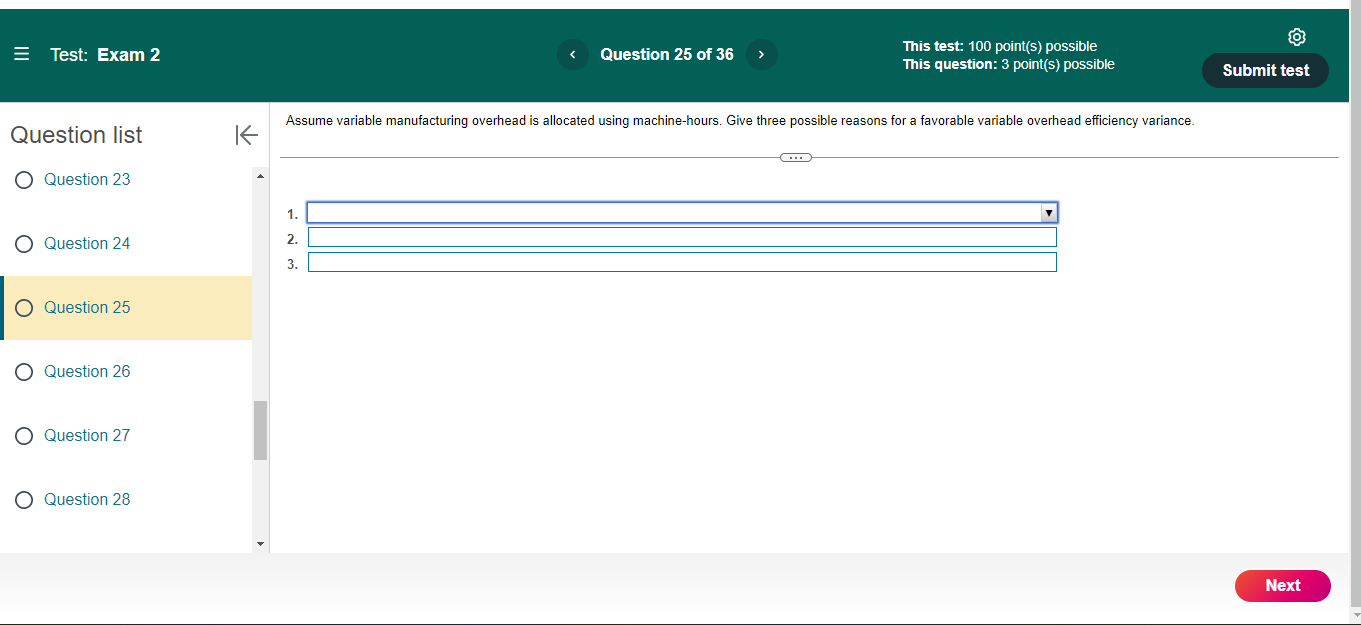Image resolution: width=1361 pixels, height=625 pixels.
Task: Select the highlighted Question 25 entry
Action: (x=87, y=307)
